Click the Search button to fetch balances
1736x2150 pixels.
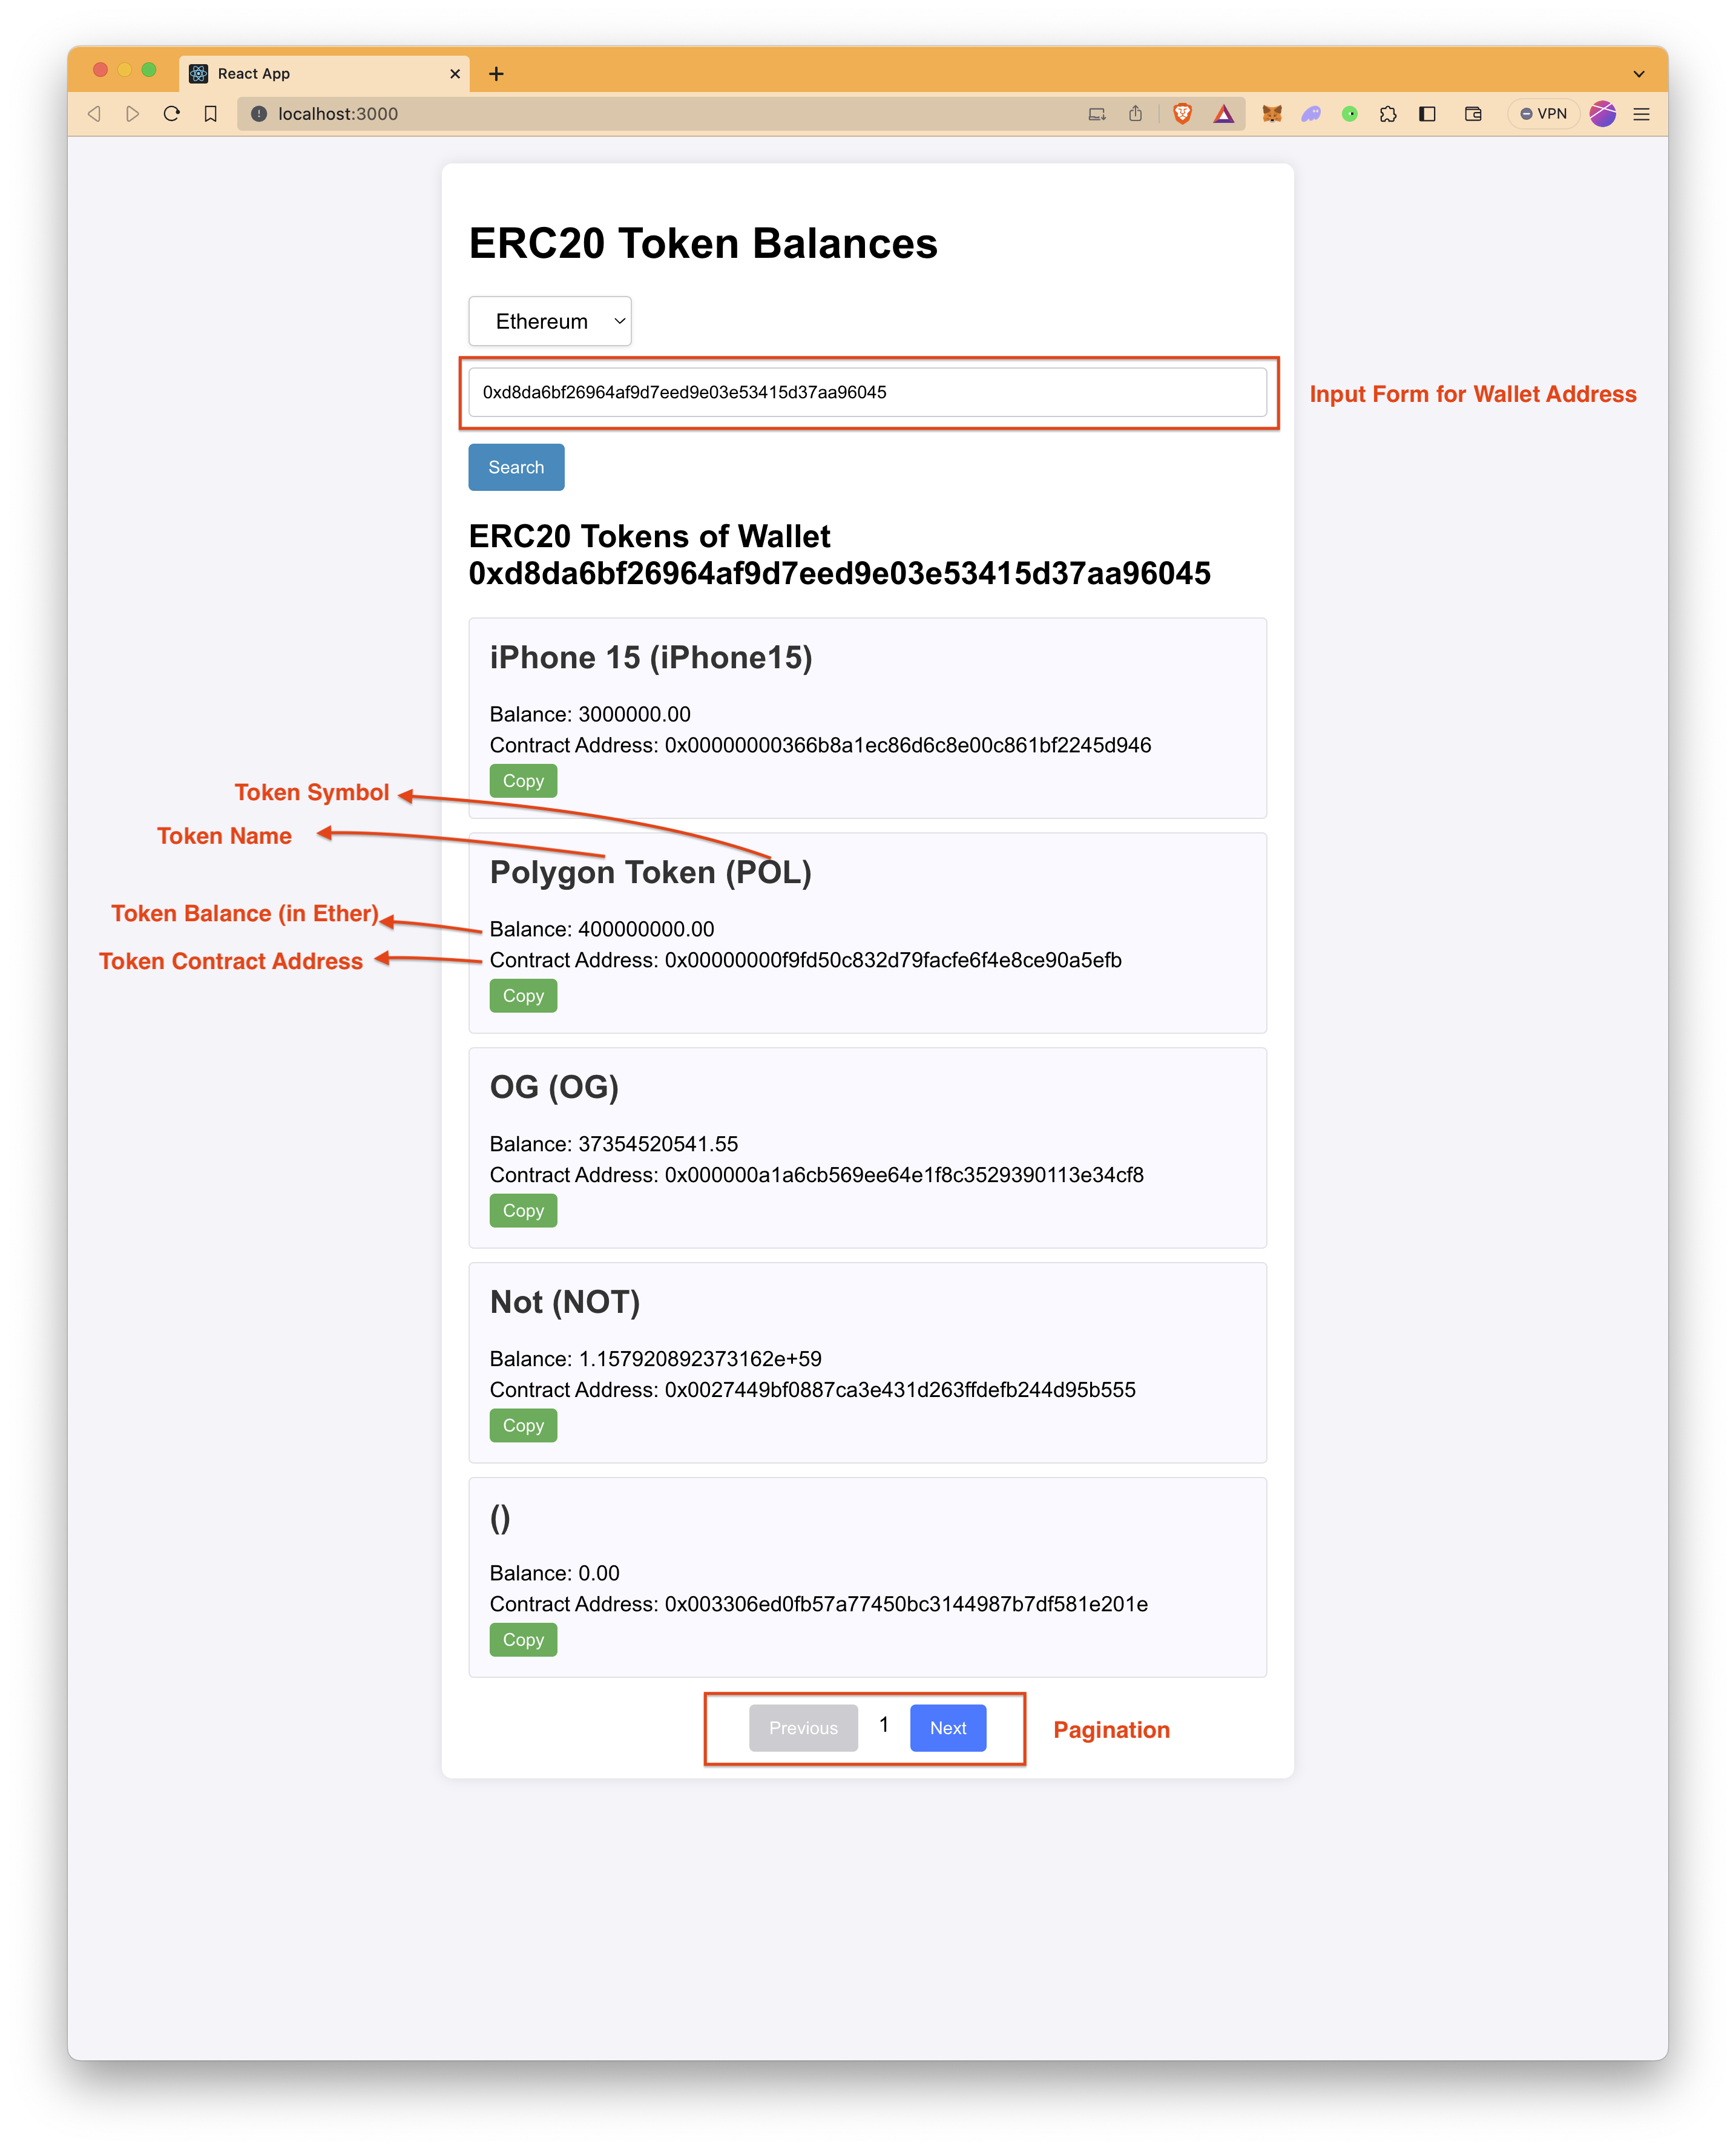point(516,467)
